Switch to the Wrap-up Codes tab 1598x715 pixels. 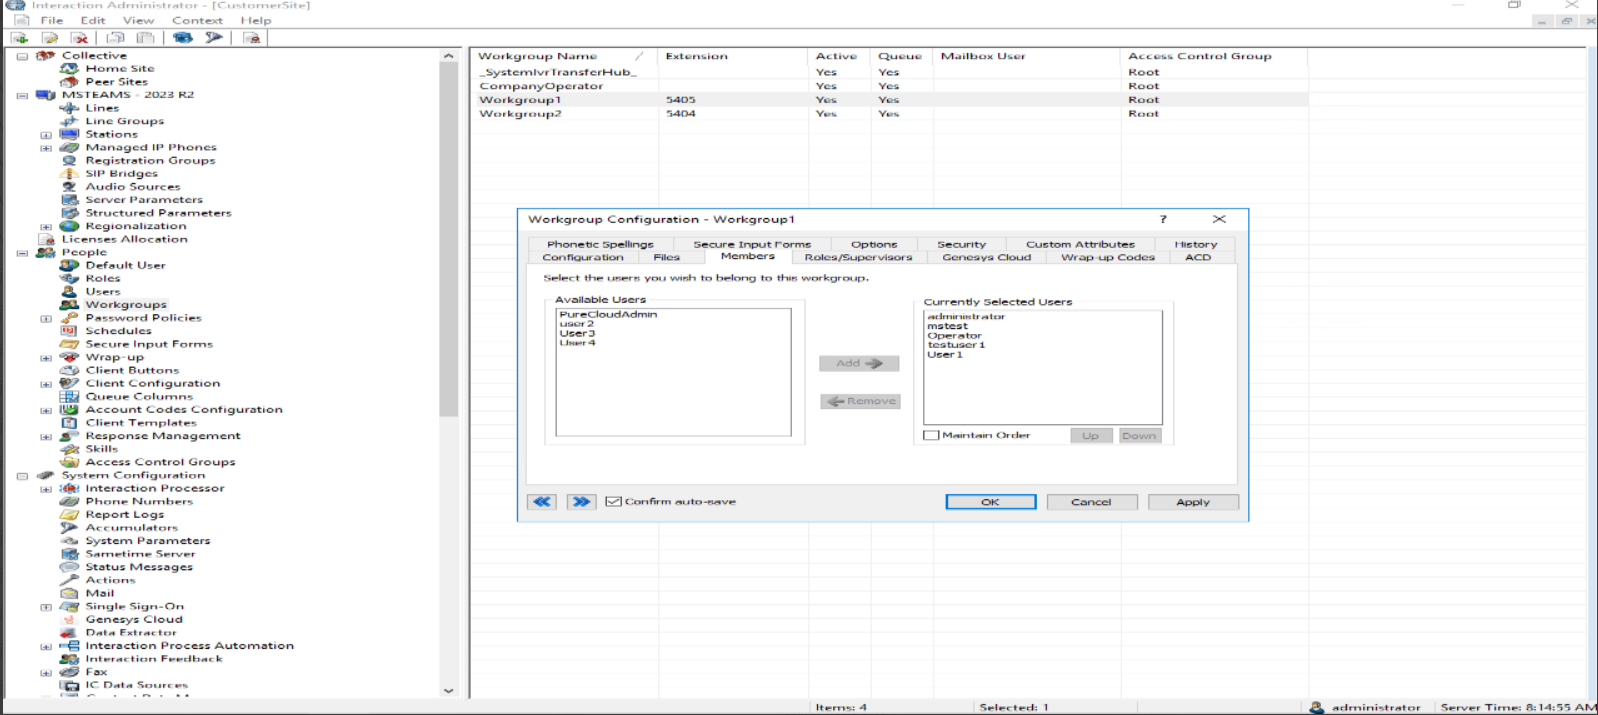(1107, 257)
